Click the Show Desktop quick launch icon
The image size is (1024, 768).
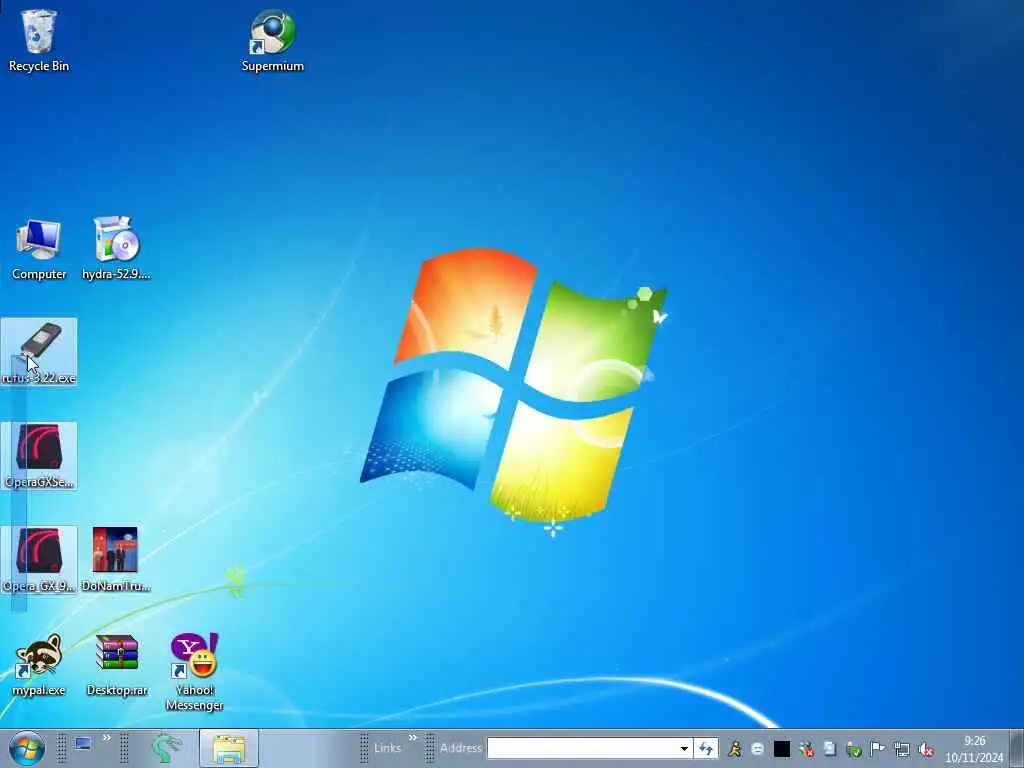[x=83, y=744]
